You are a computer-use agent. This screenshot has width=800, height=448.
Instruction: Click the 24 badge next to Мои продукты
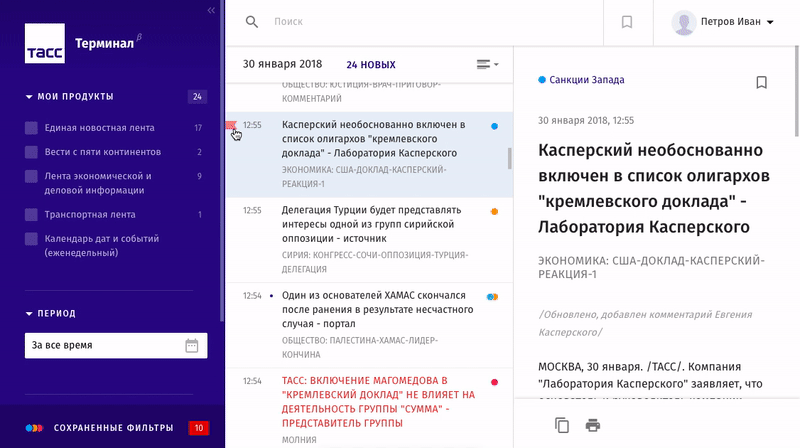point(197,96)
